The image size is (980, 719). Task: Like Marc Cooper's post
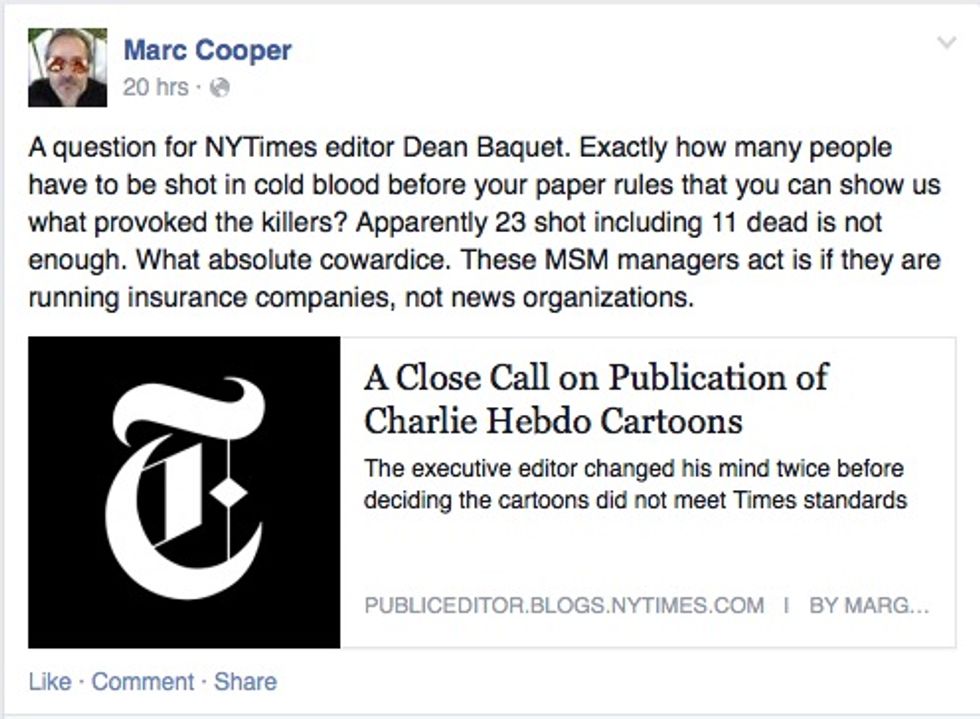point(50,682)
